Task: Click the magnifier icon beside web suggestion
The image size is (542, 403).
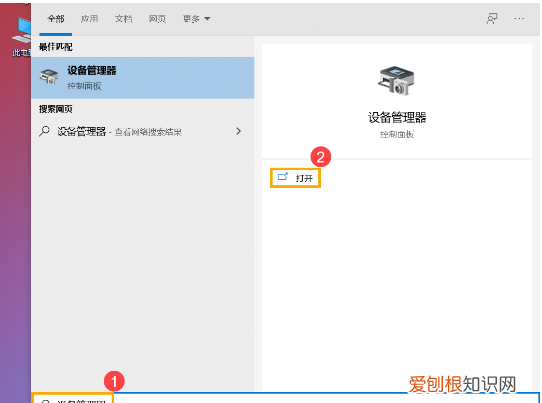Action: [x=44, y=131]
